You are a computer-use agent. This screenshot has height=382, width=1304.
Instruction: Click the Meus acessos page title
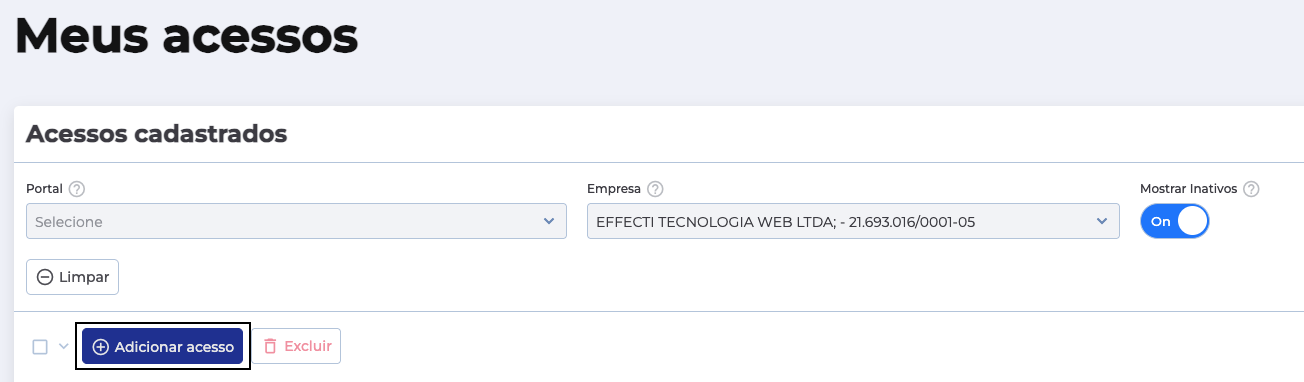coord(186,36)
